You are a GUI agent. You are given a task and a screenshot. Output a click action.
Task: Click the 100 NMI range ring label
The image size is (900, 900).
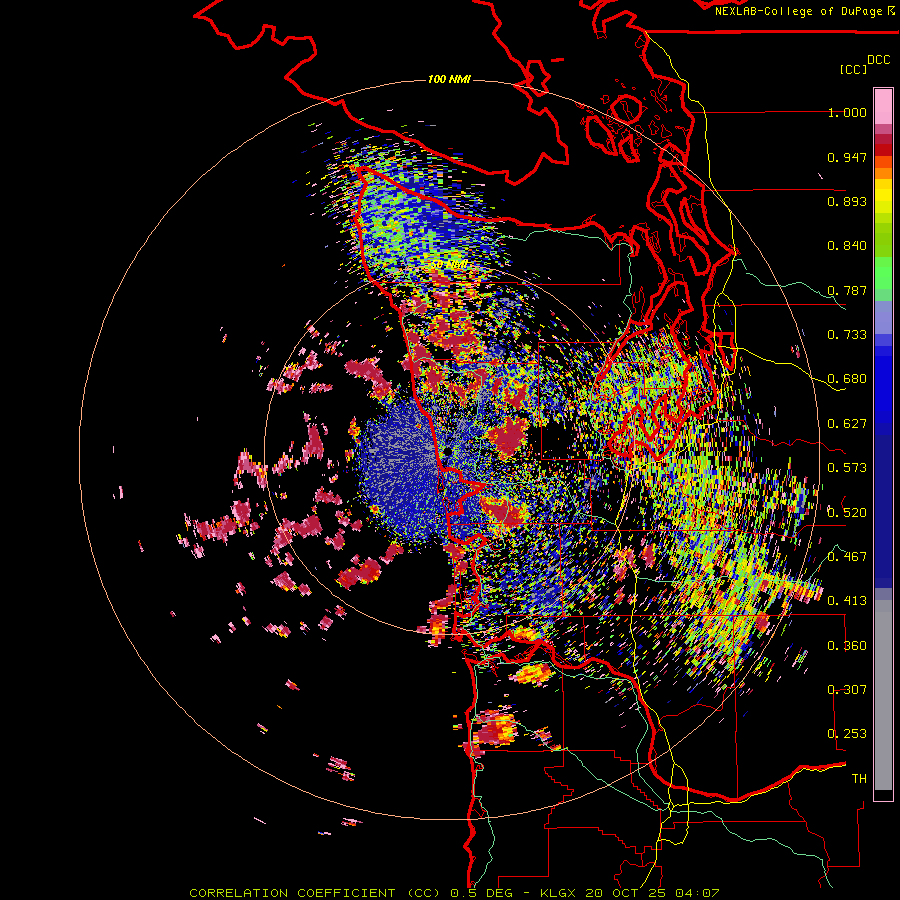449,79
